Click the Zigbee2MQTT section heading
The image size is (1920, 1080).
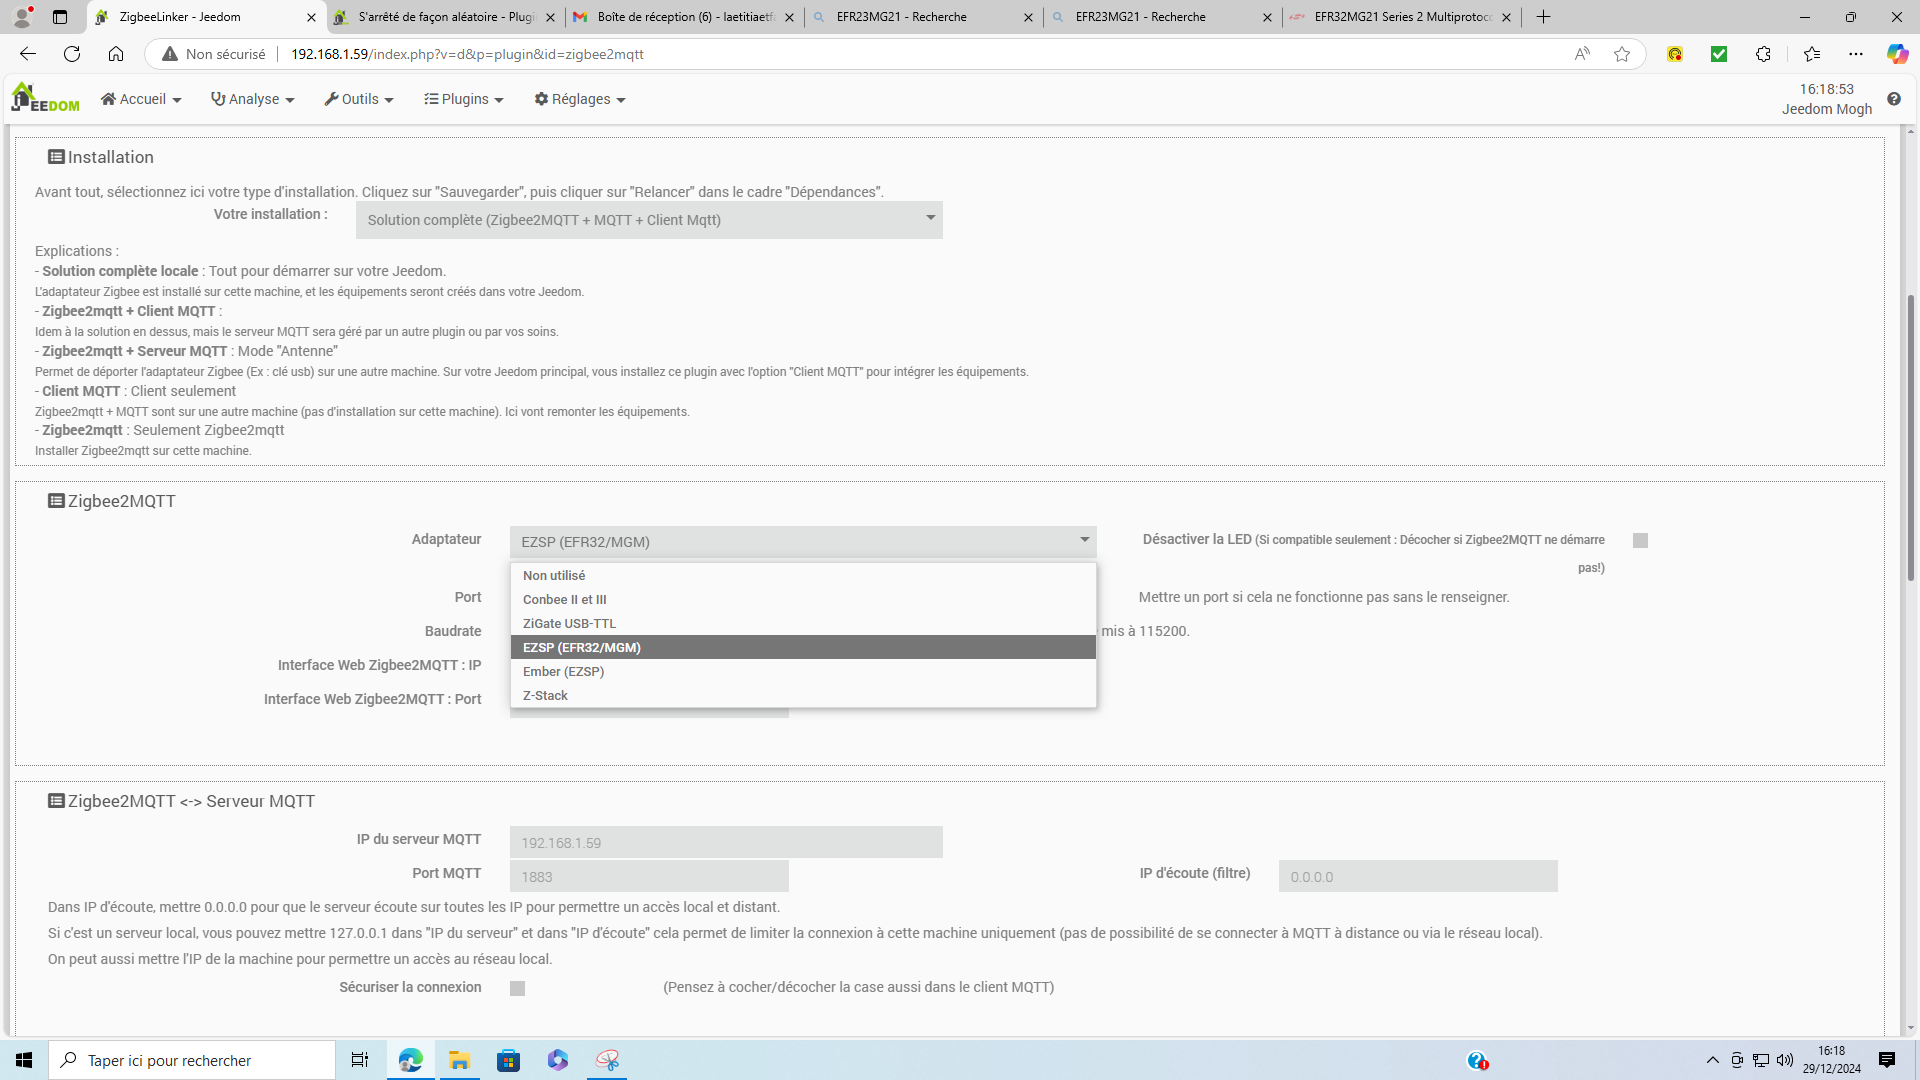(112, 501)
